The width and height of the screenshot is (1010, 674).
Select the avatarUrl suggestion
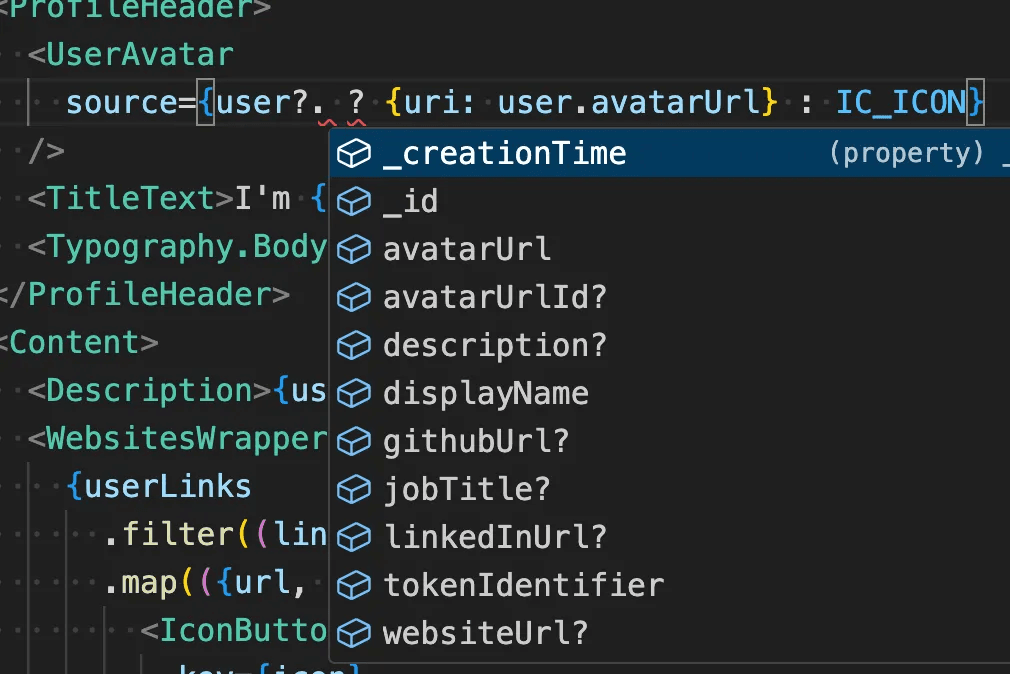466,249
